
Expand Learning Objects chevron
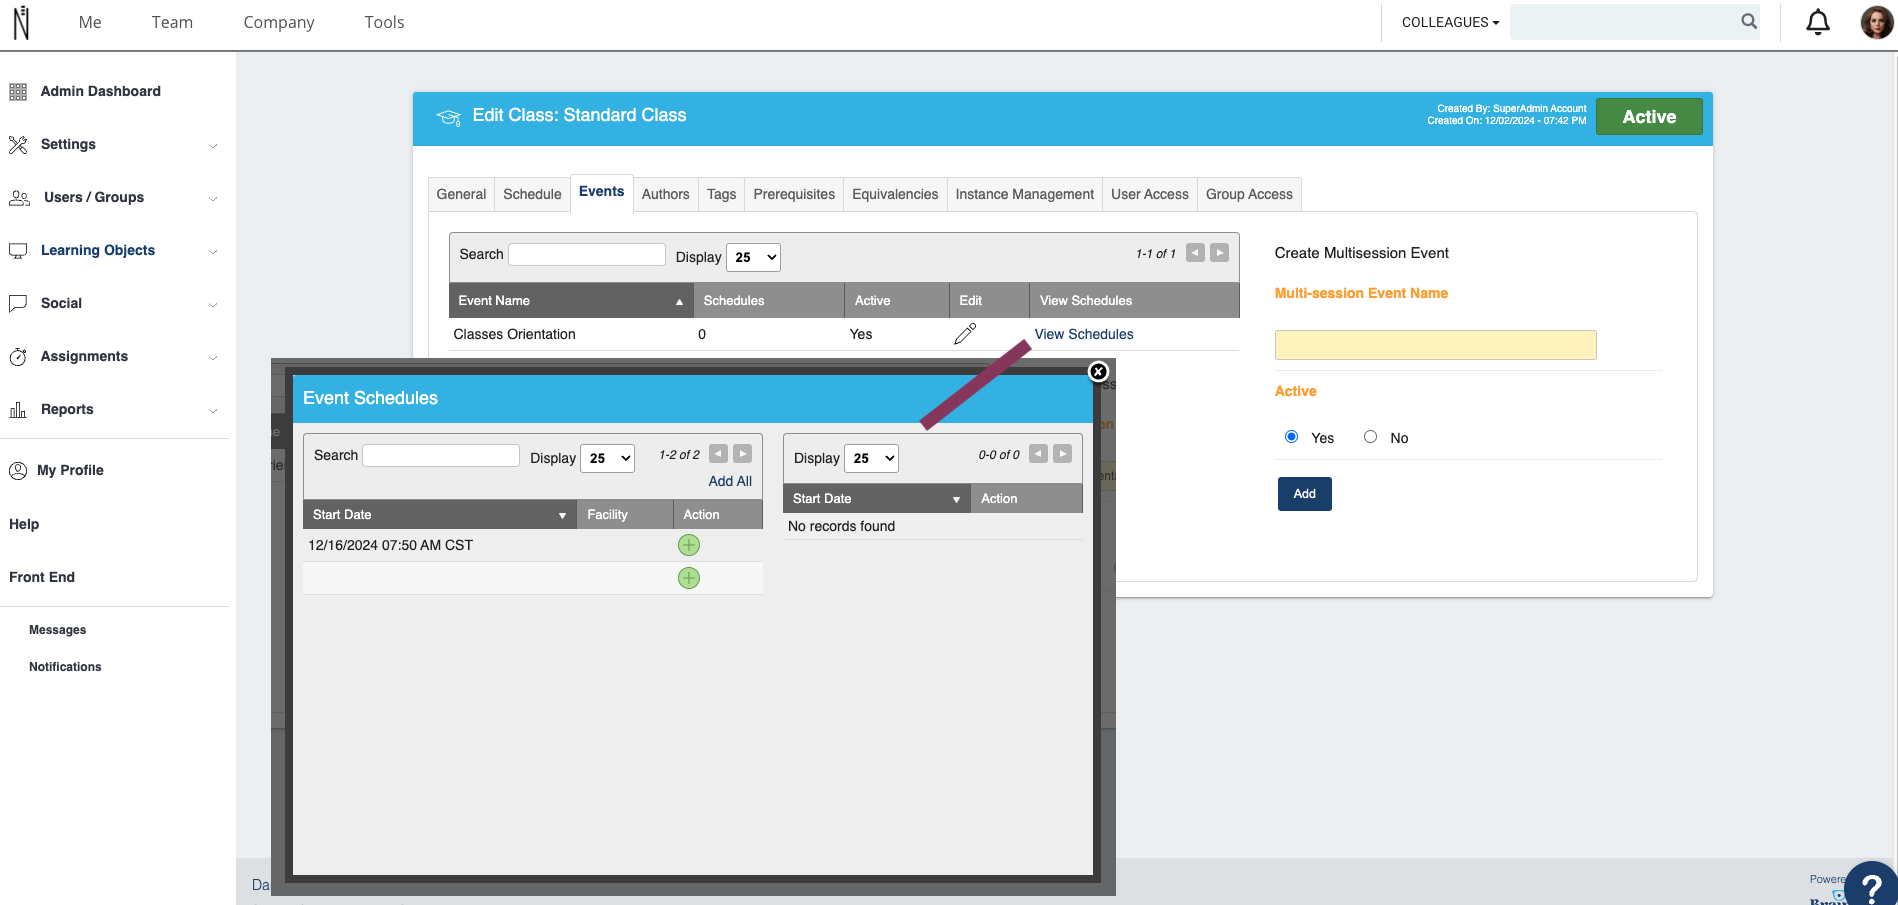click(213, 252)
